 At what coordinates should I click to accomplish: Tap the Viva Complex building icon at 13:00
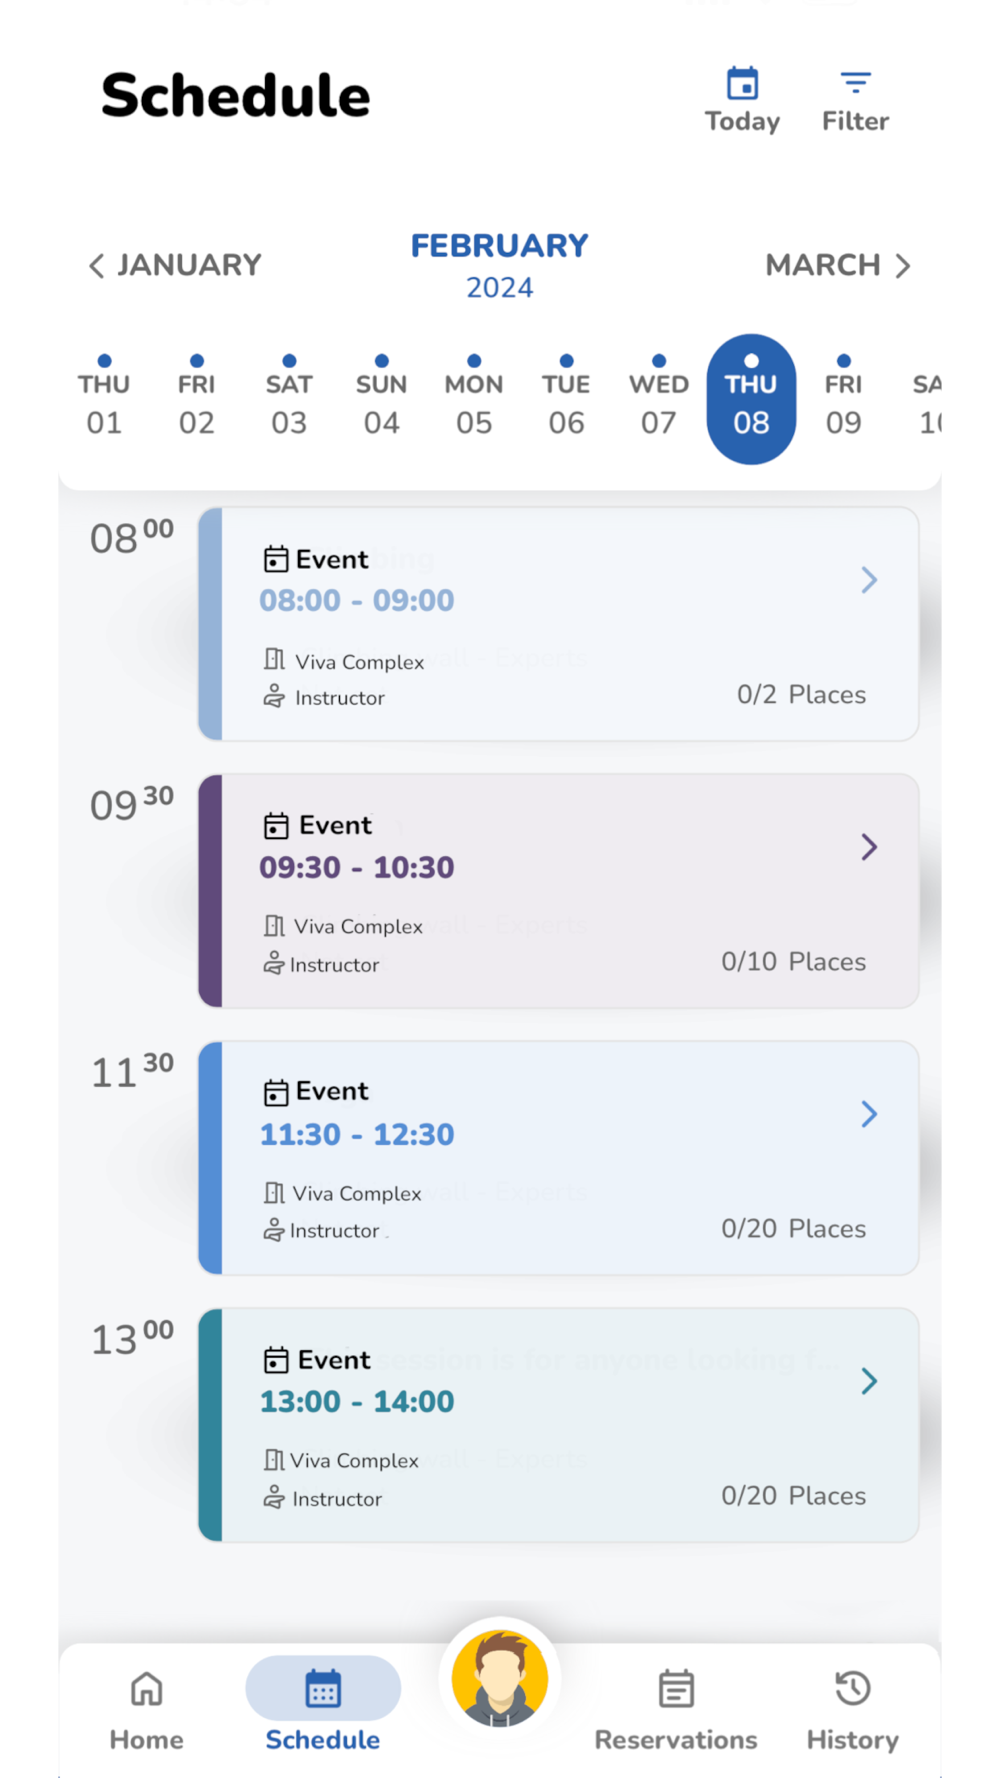tap(273, 1460)
